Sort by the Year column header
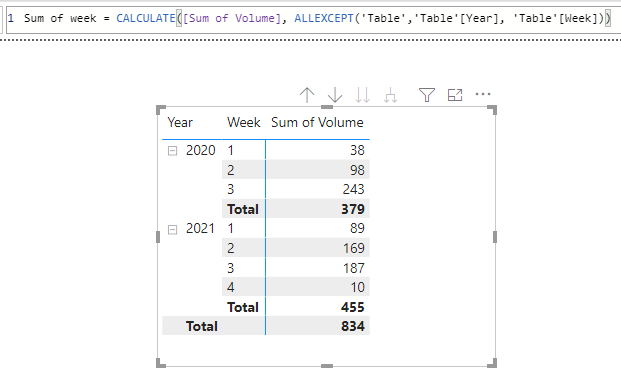This screenshot has height=385, width=621. 180,123
